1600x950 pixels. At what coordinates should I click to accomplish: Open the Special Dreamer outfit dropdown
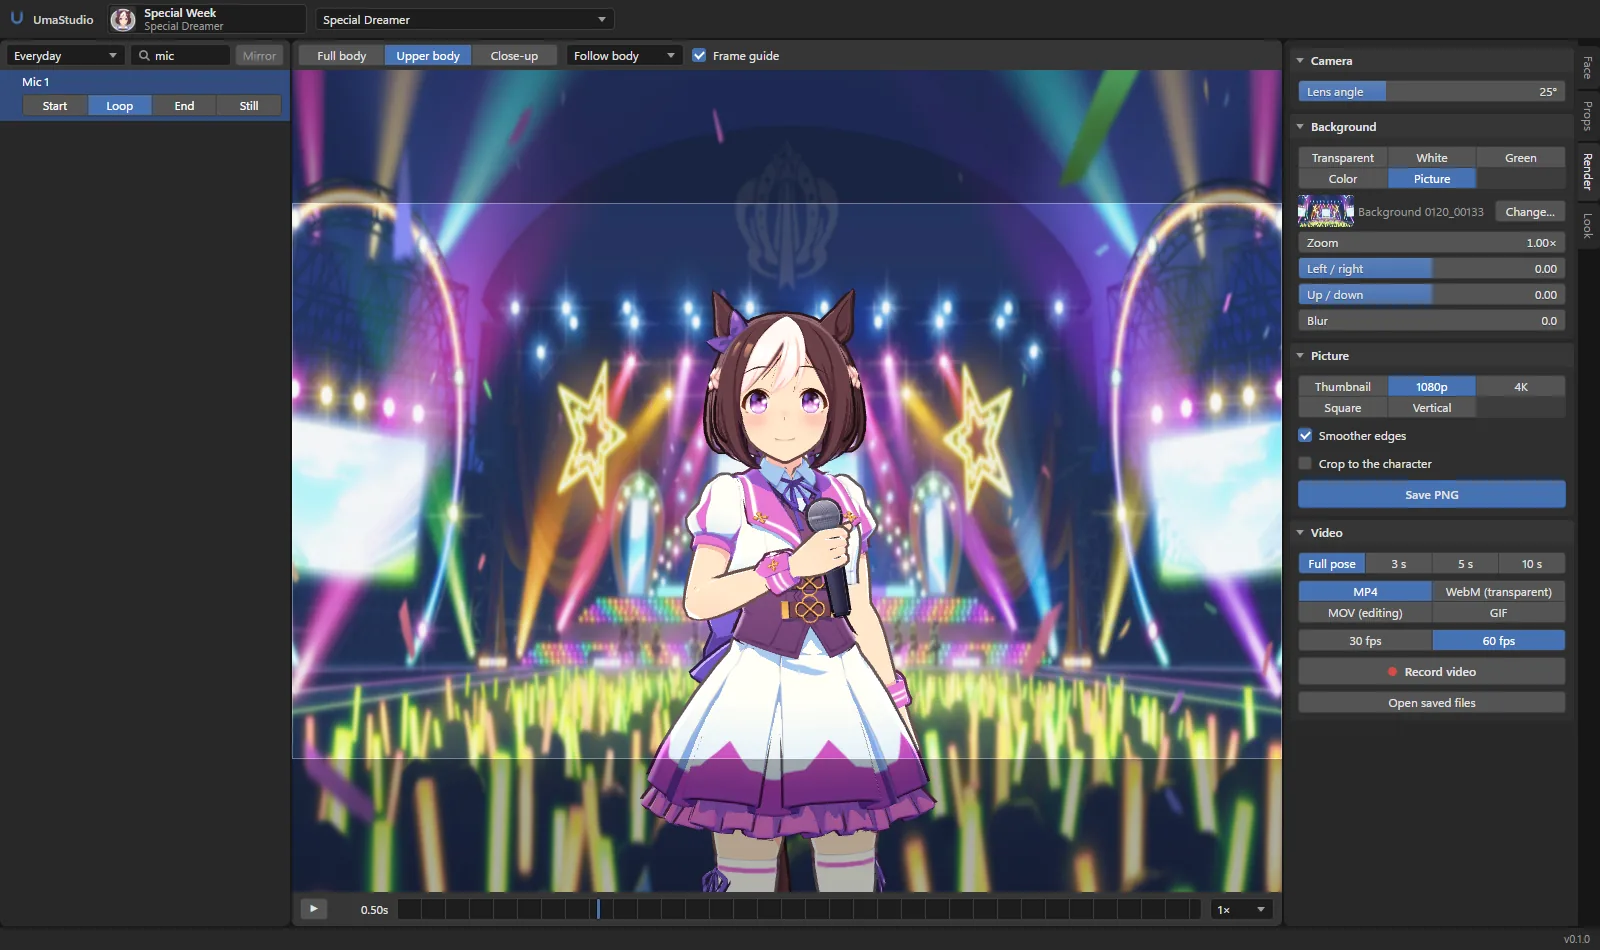(x=464, y=20)
